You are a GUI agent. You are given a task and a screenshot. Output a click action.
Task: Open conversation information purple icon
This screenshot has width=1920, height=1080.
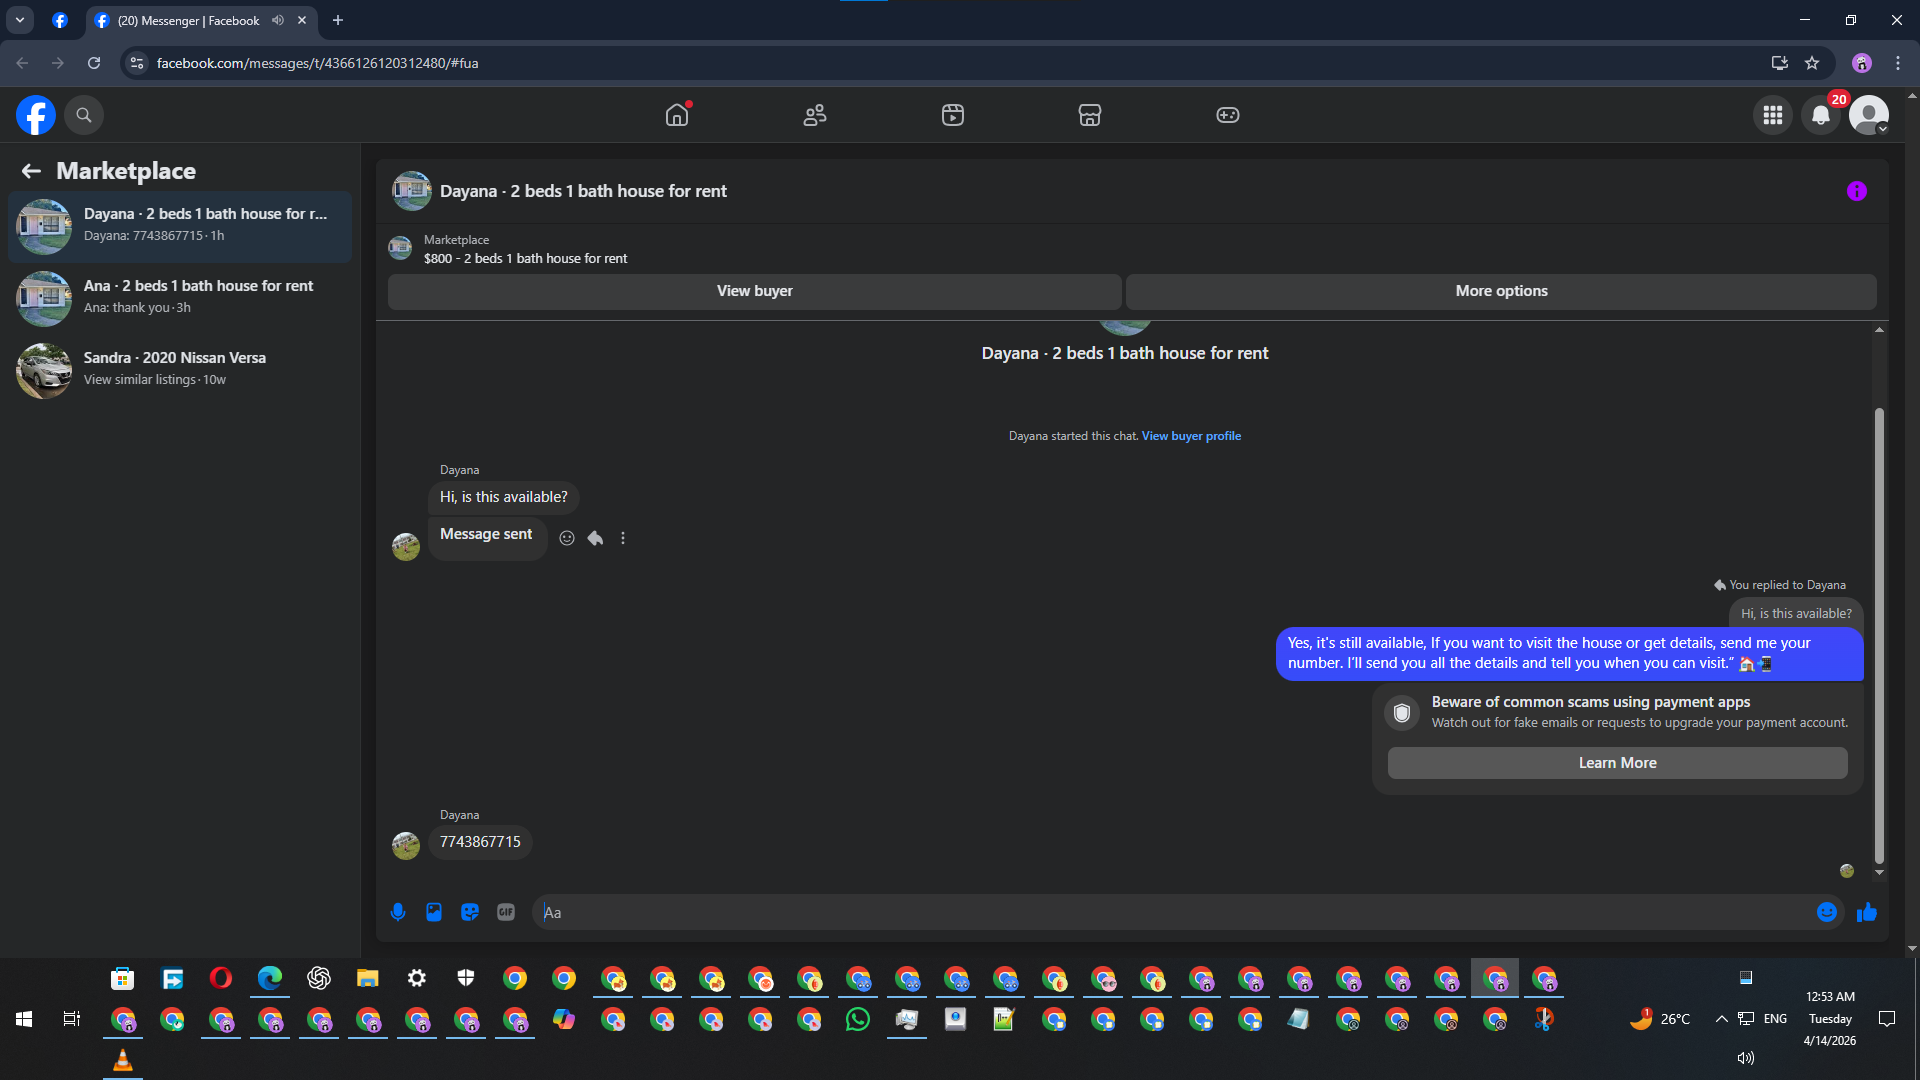point(1857,191)
